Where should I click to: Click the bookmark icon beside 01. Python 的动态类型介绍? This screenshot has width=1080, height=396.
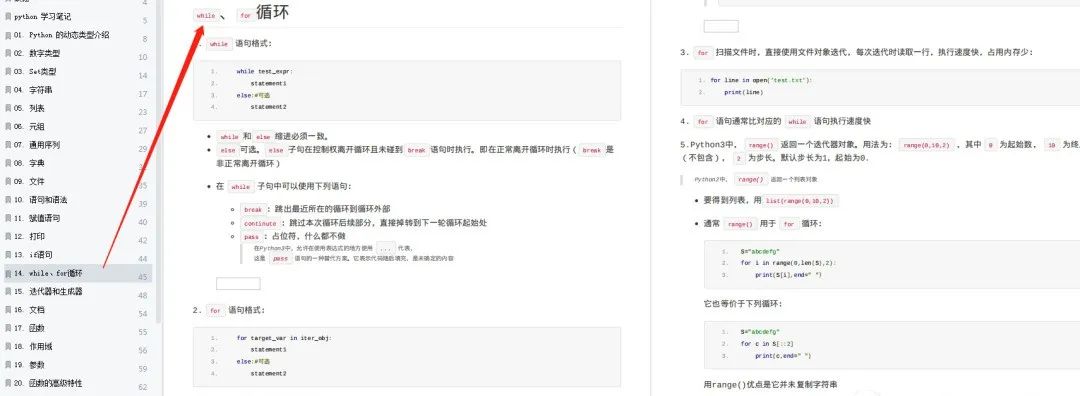pyautogui.click(x=8, y=35)
